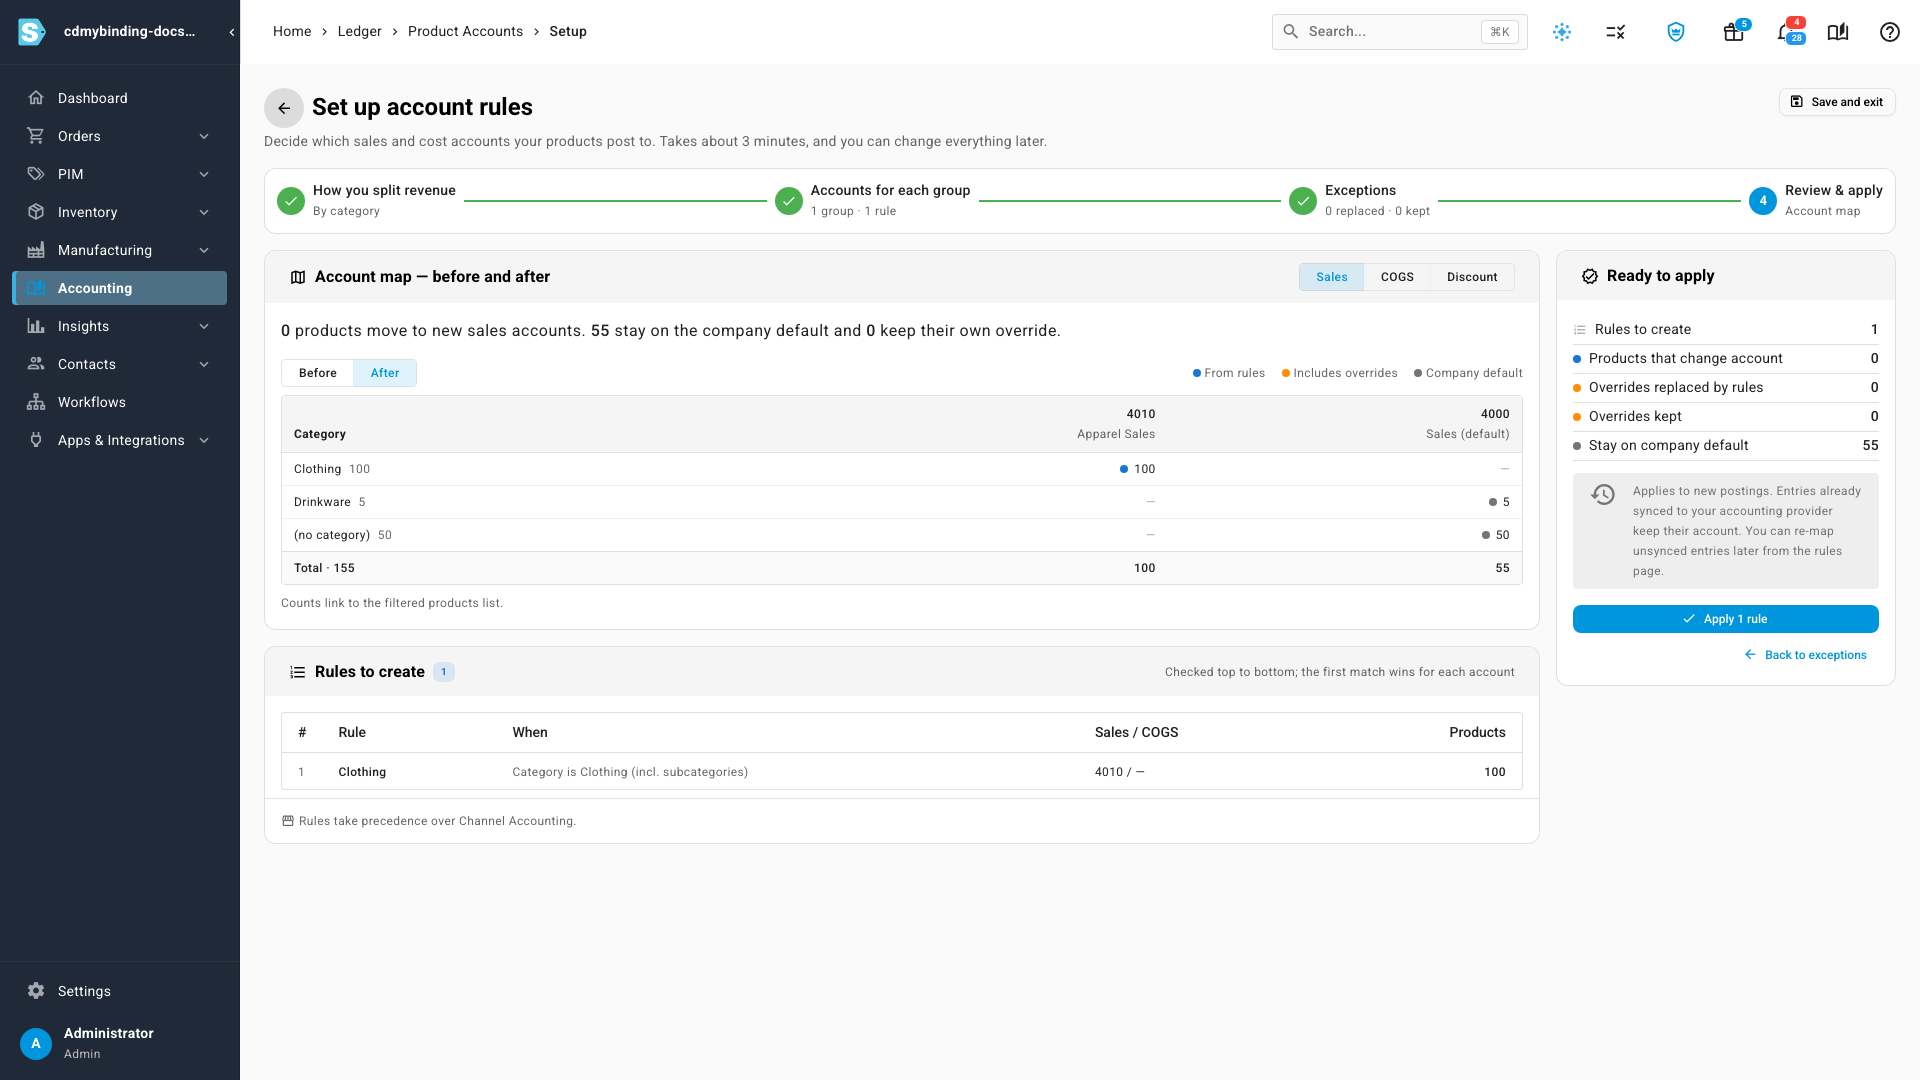Expand the Manufacturing menu chevron
Image resolution: width=1920 pixels, height=1080 pixels.
[x=204, y=250]
